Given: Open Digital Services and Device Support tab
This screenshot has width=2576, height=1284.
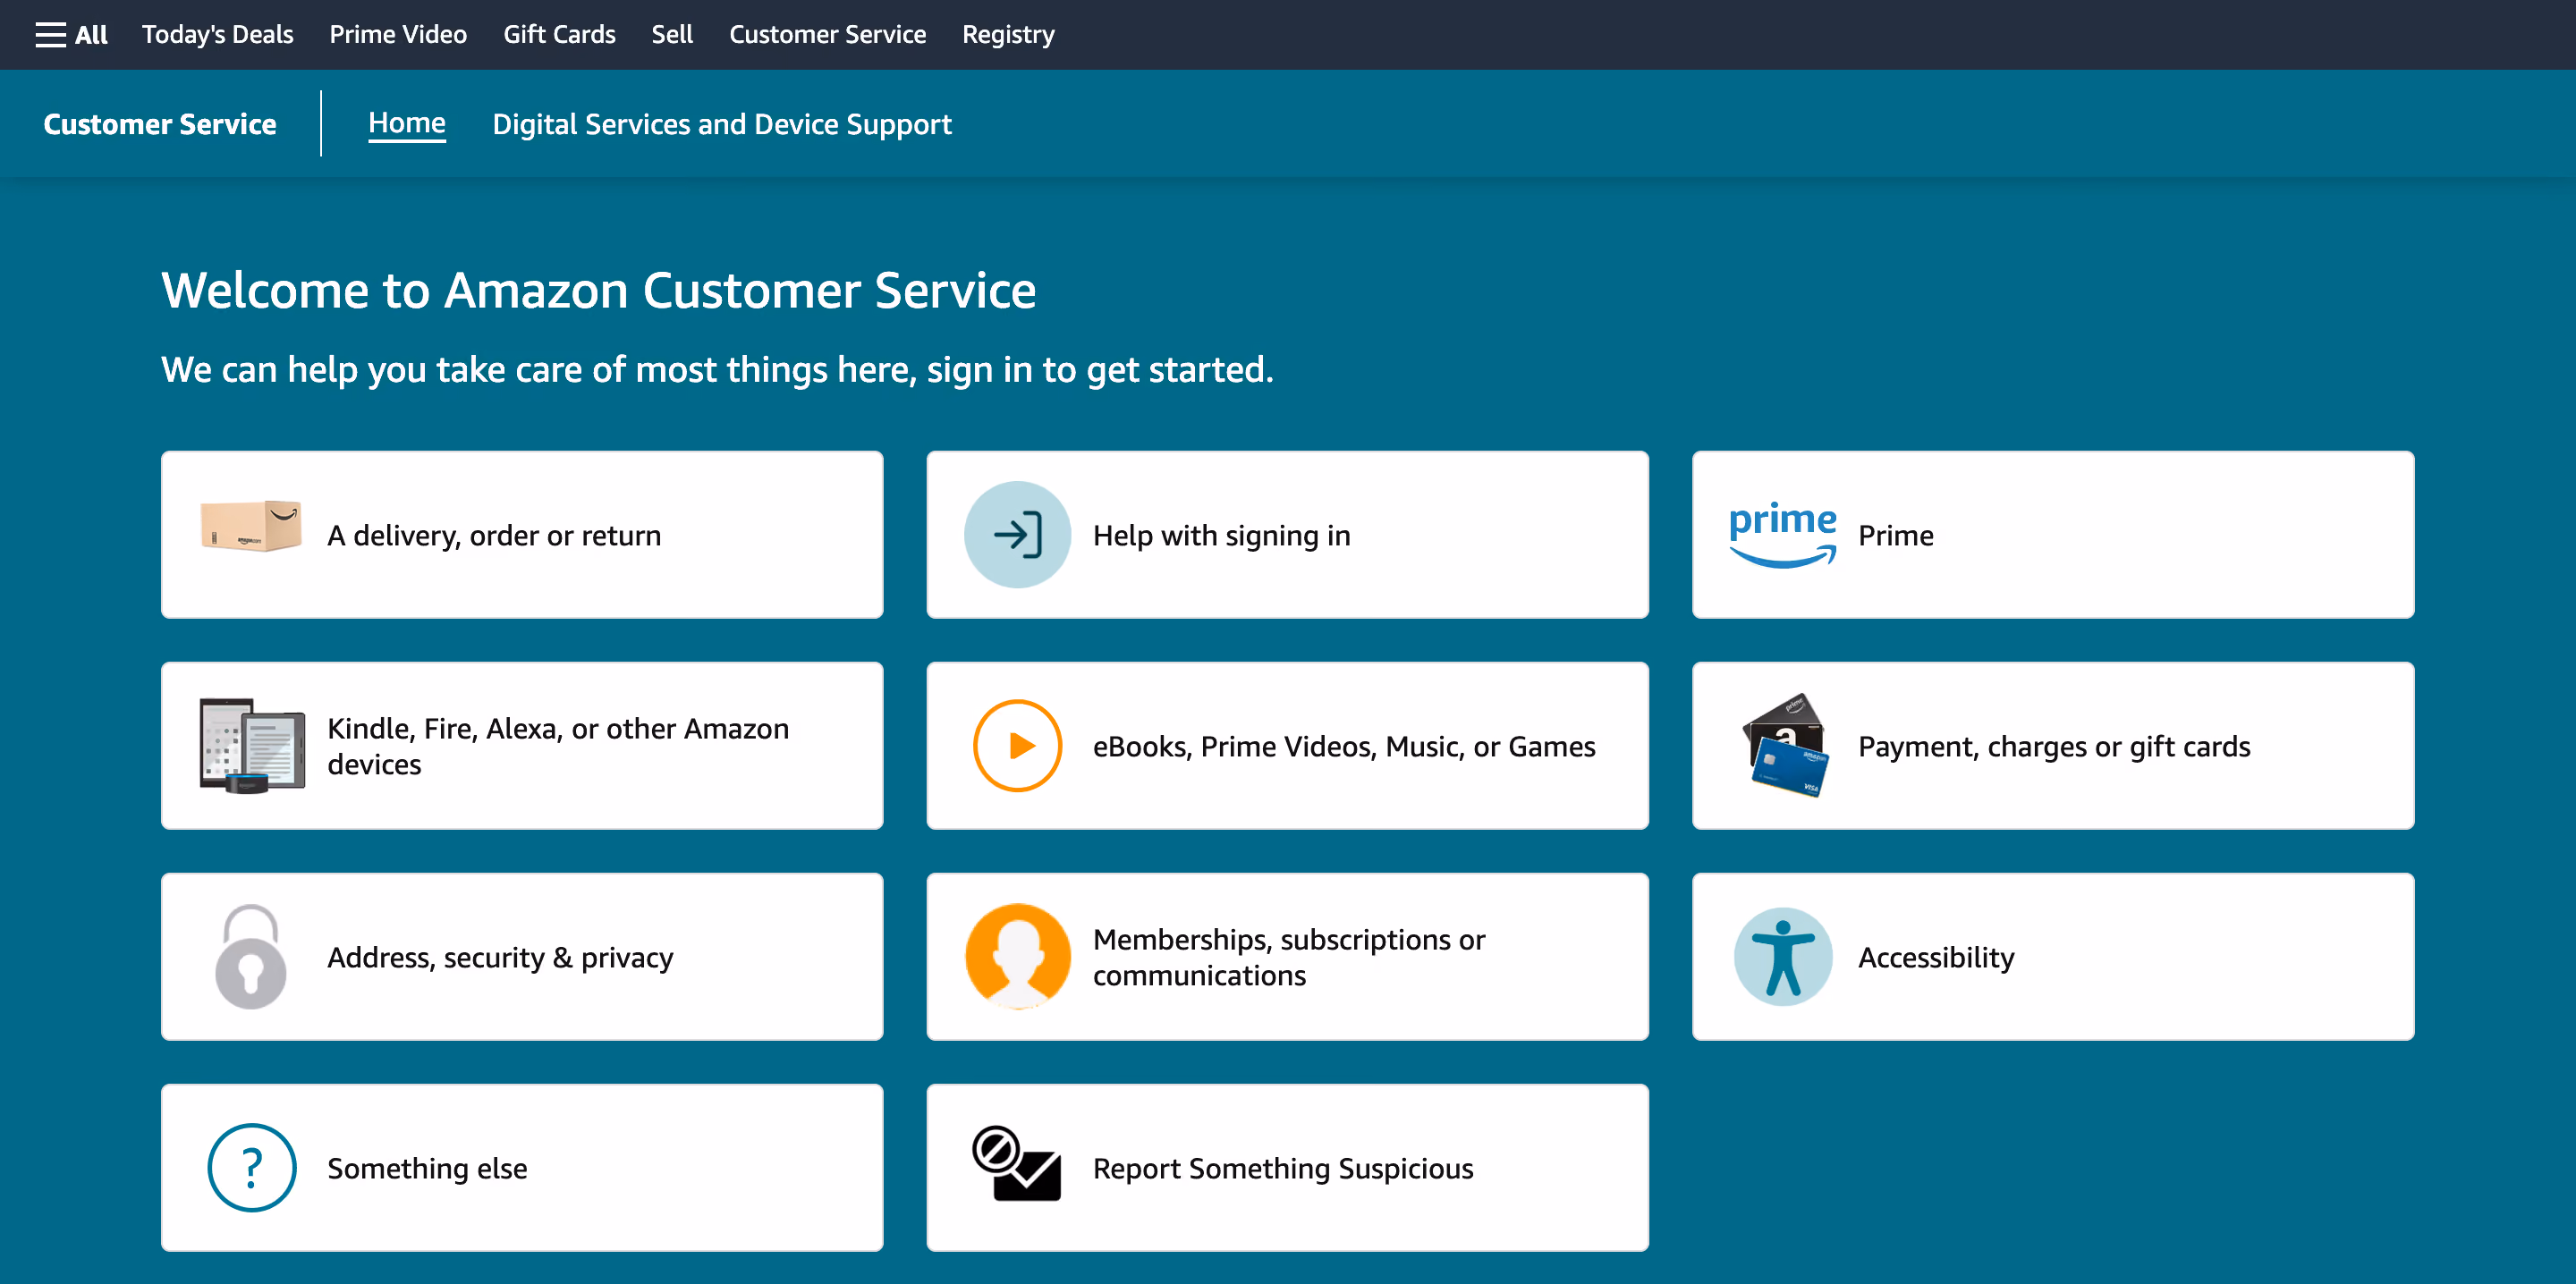Looking at the screenshot, I should 722,124.
